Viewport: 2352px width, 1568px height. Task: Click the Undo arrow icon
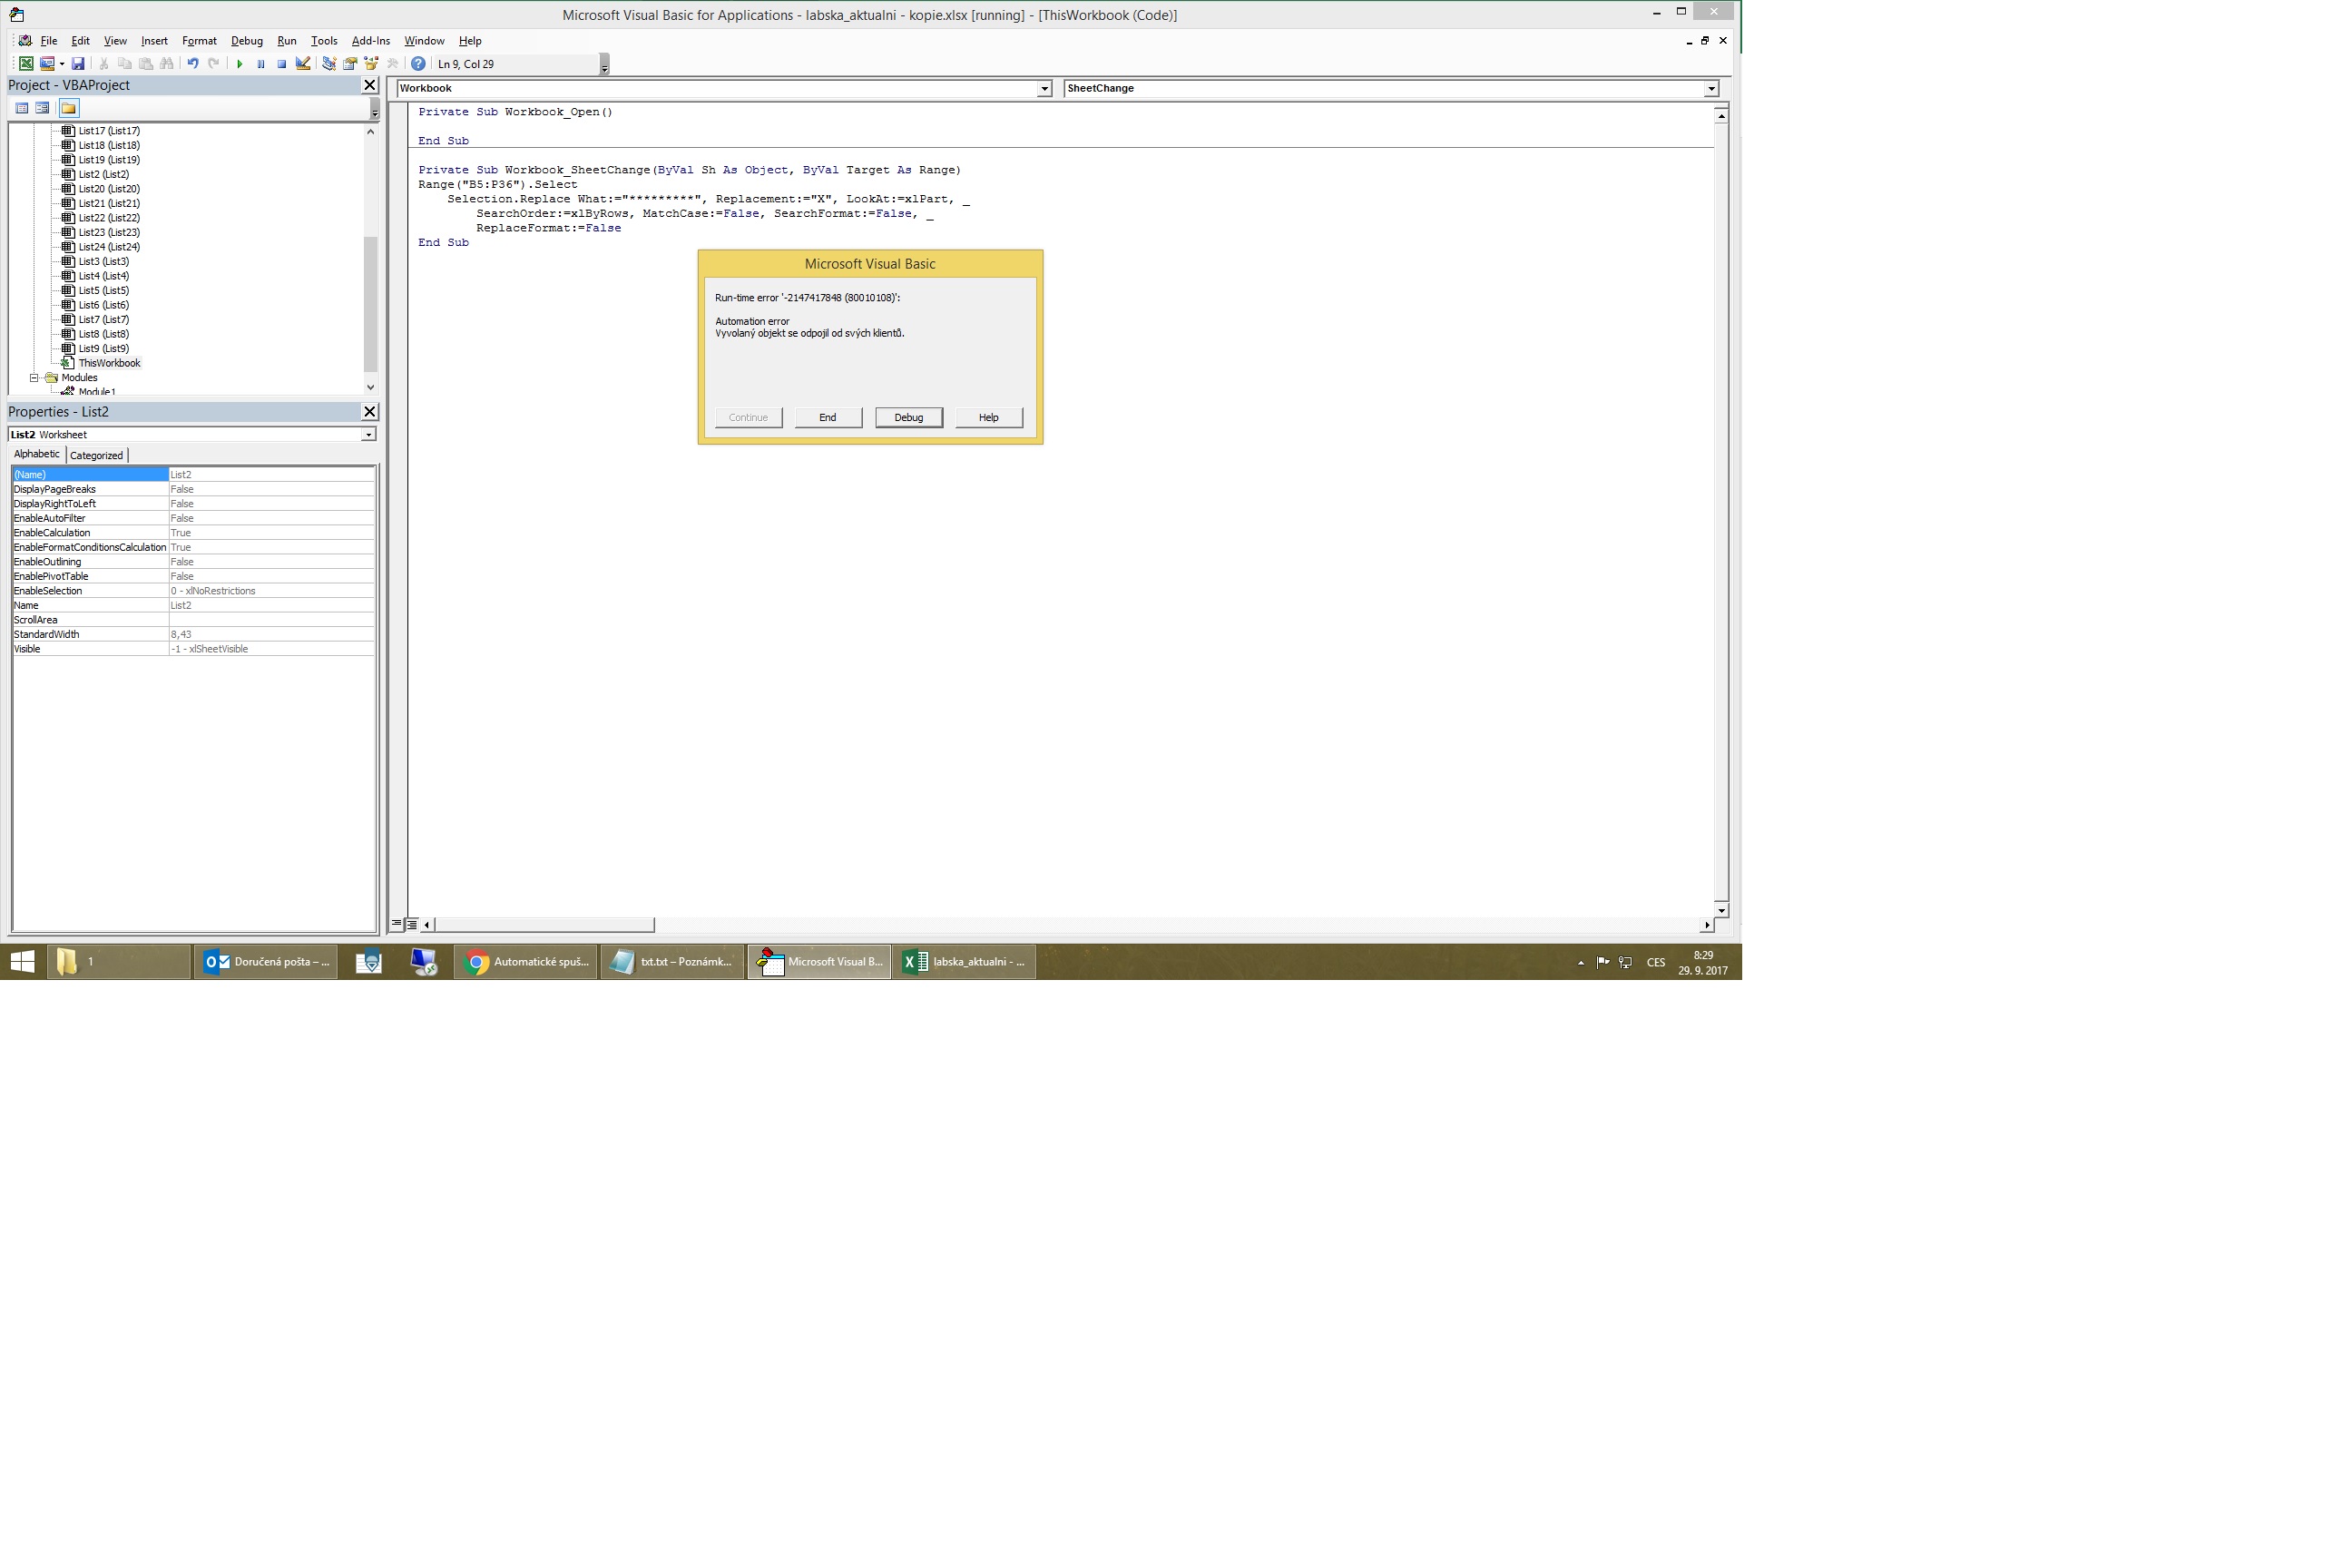pyautogui.click(x=192, y=64)
